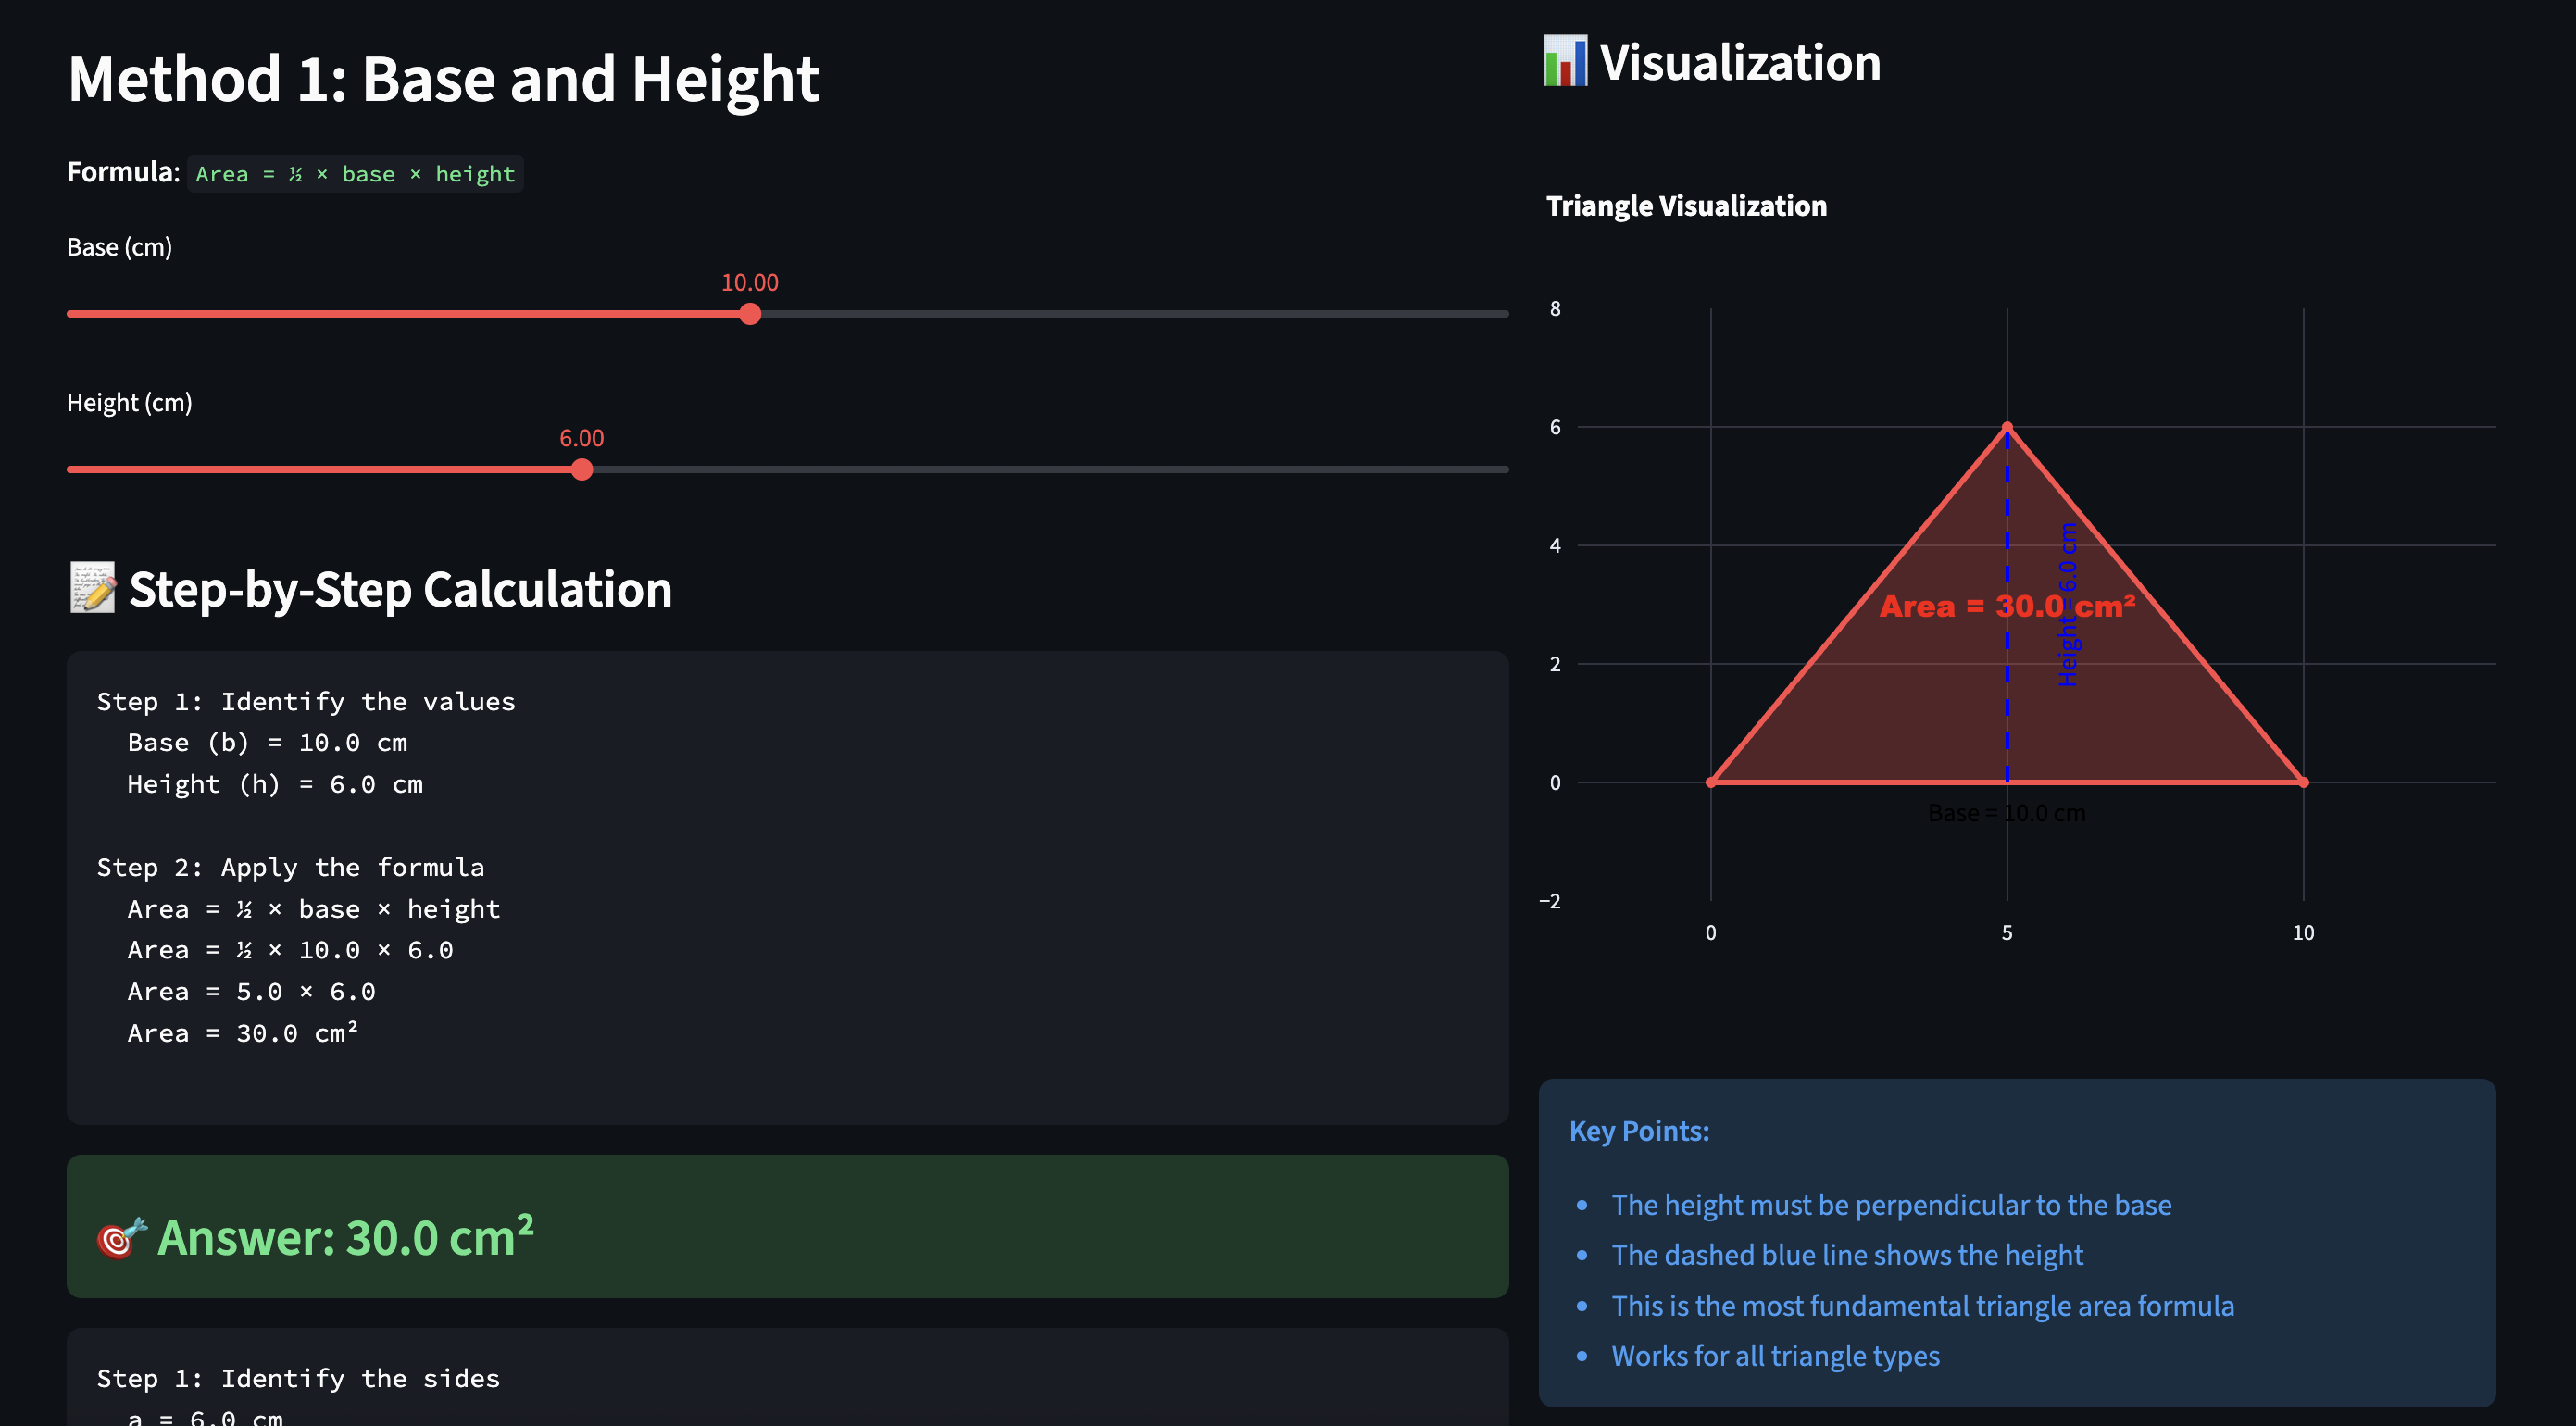2576x1426 pixels.
Task: Click the x-axis tick label 10
Action: tap(2303, 933)
